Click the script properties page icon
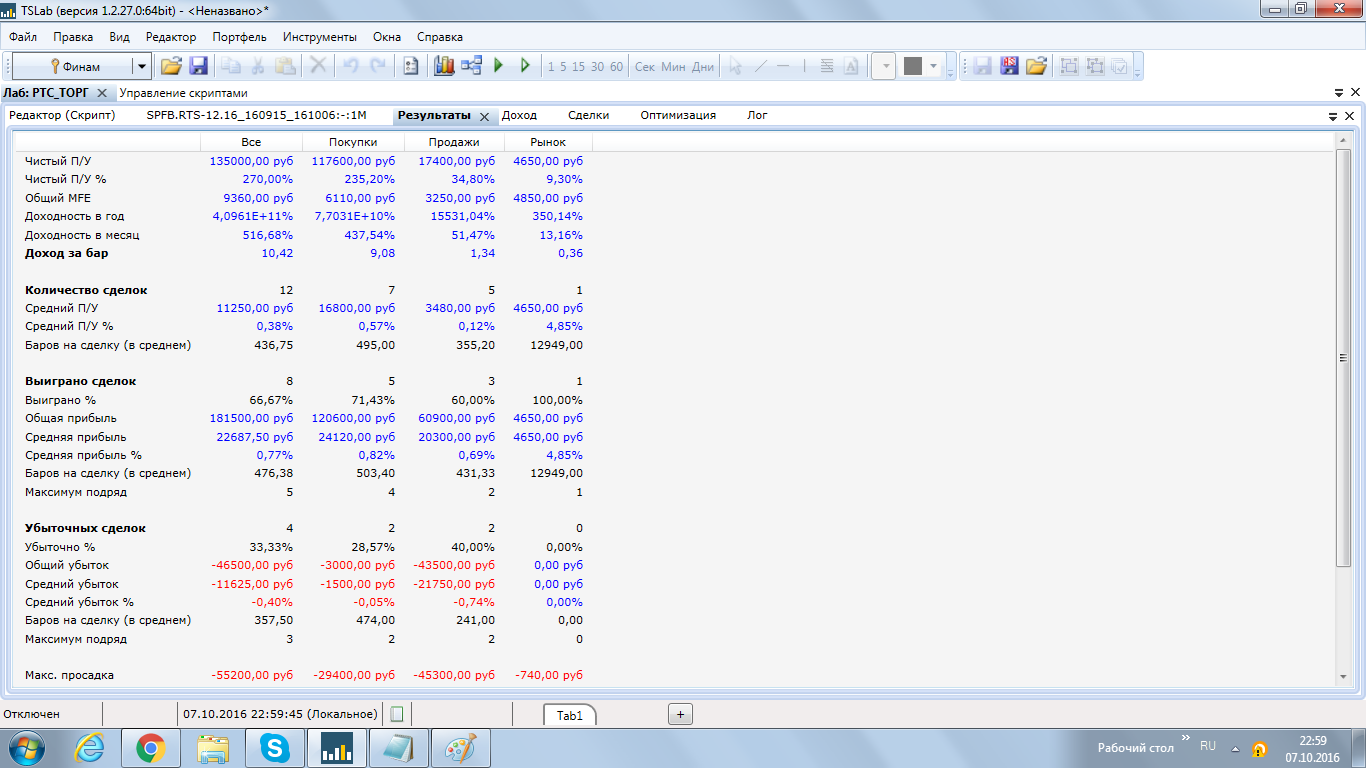 [410, 66]
